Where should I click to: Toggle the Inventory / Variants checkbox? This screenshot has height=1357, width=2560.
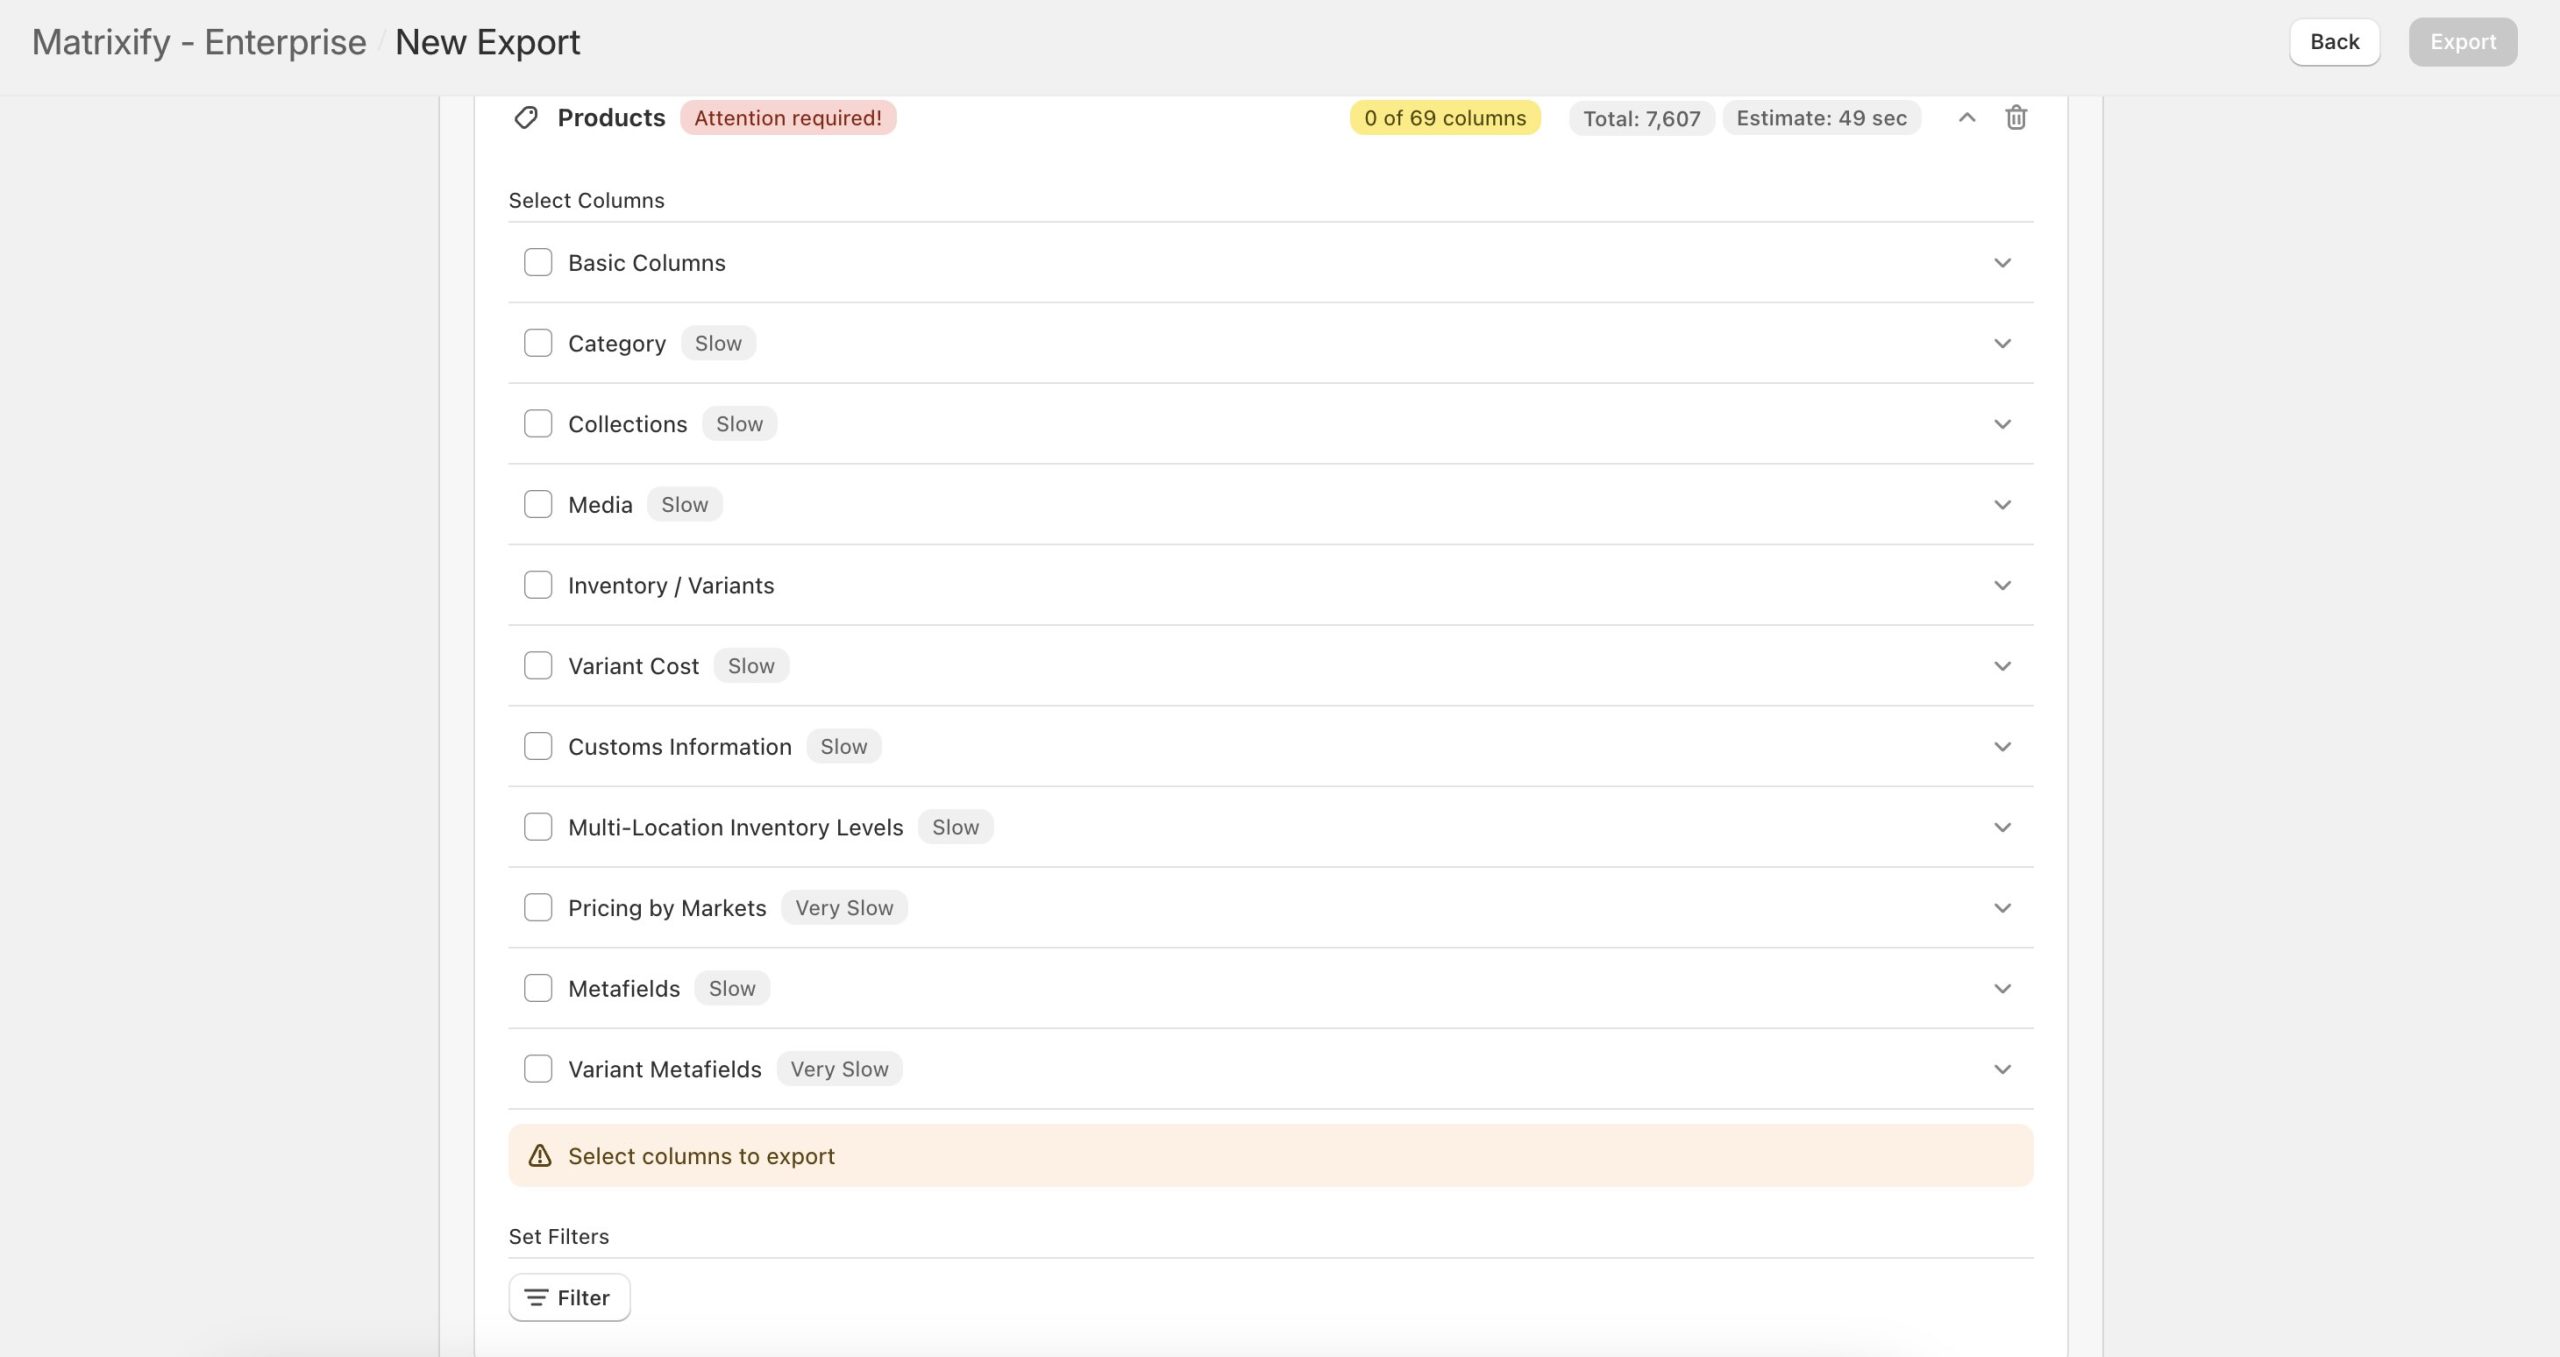click(x=538, y=585)
